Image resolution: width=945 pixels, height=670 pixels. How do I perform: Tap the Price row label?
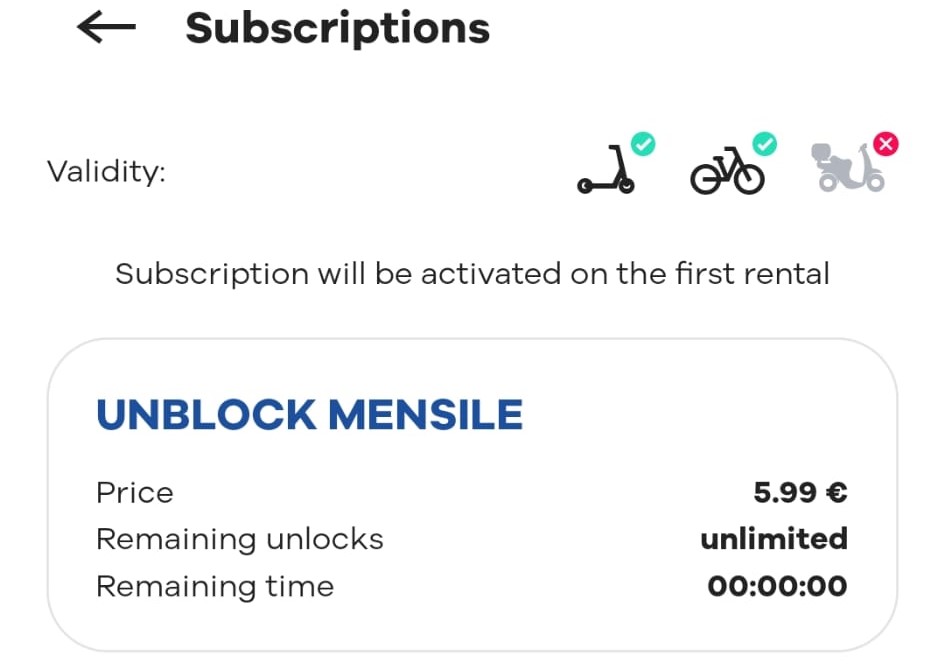point(135,493)
